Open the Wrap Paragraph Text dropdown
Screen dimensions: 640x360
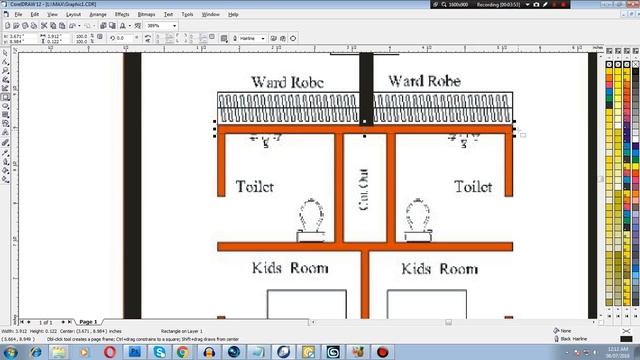click(x=224, y=38)
